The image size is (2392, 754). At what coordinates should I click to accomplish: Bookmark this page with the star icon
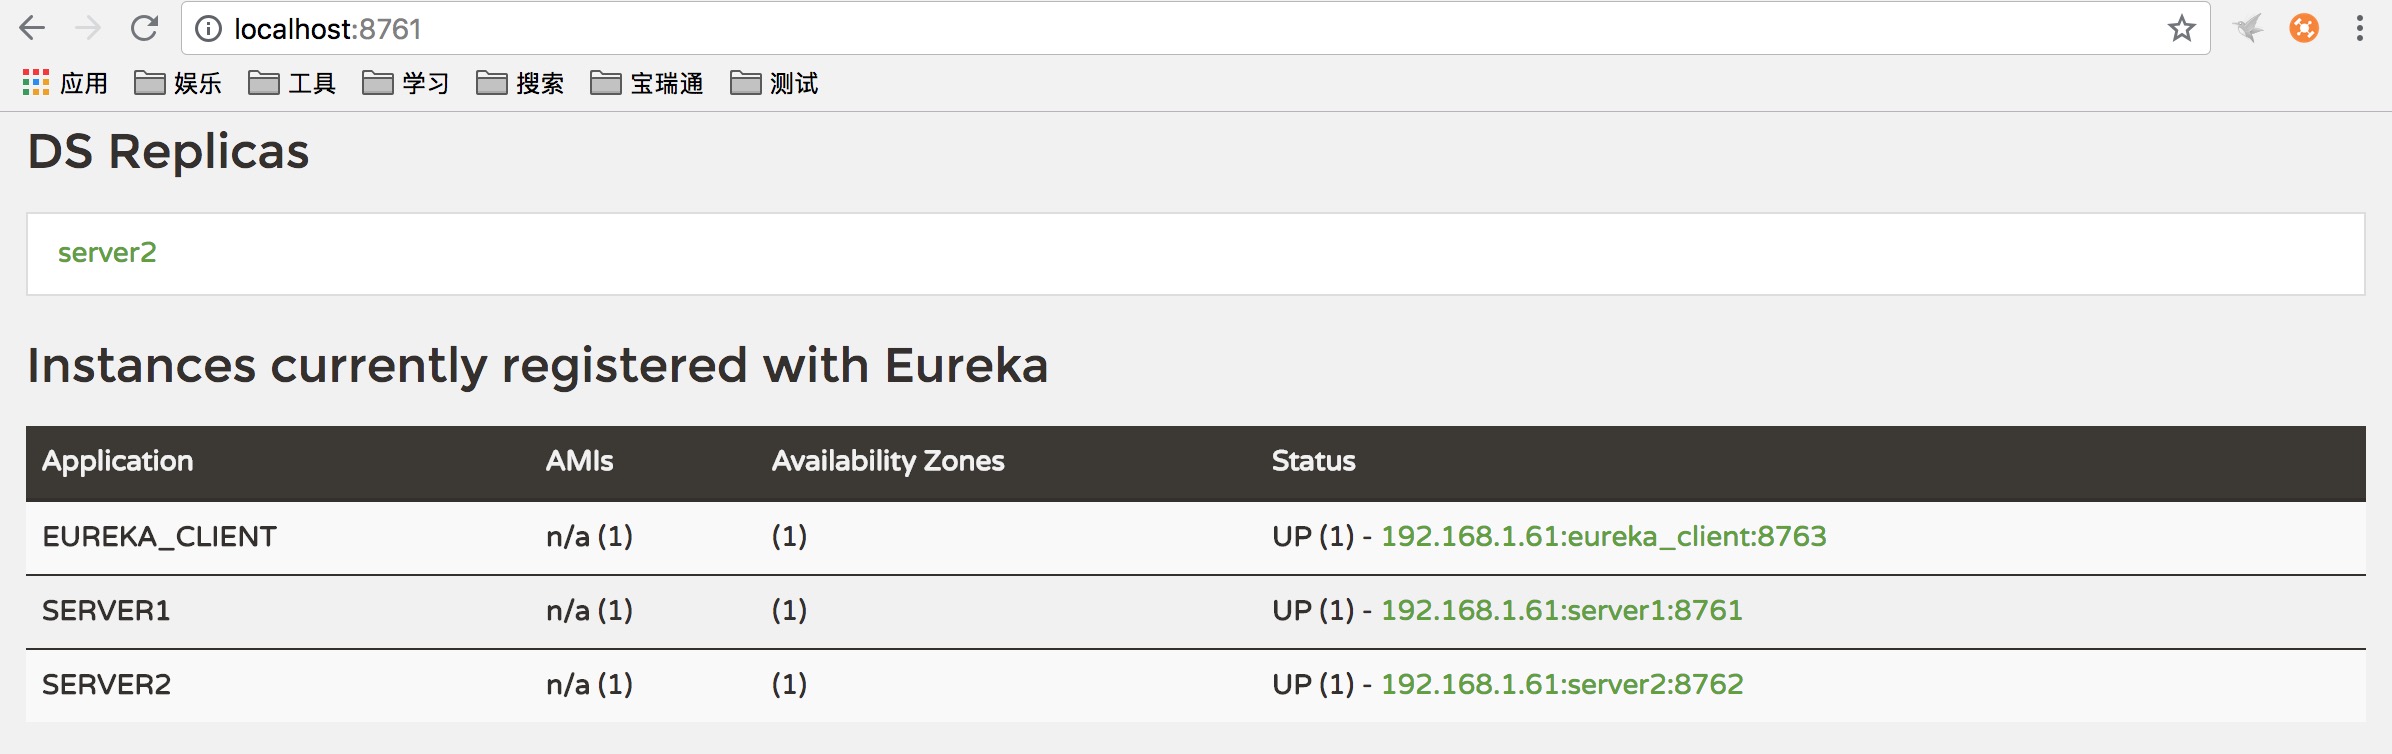(x=2181, y=28)
